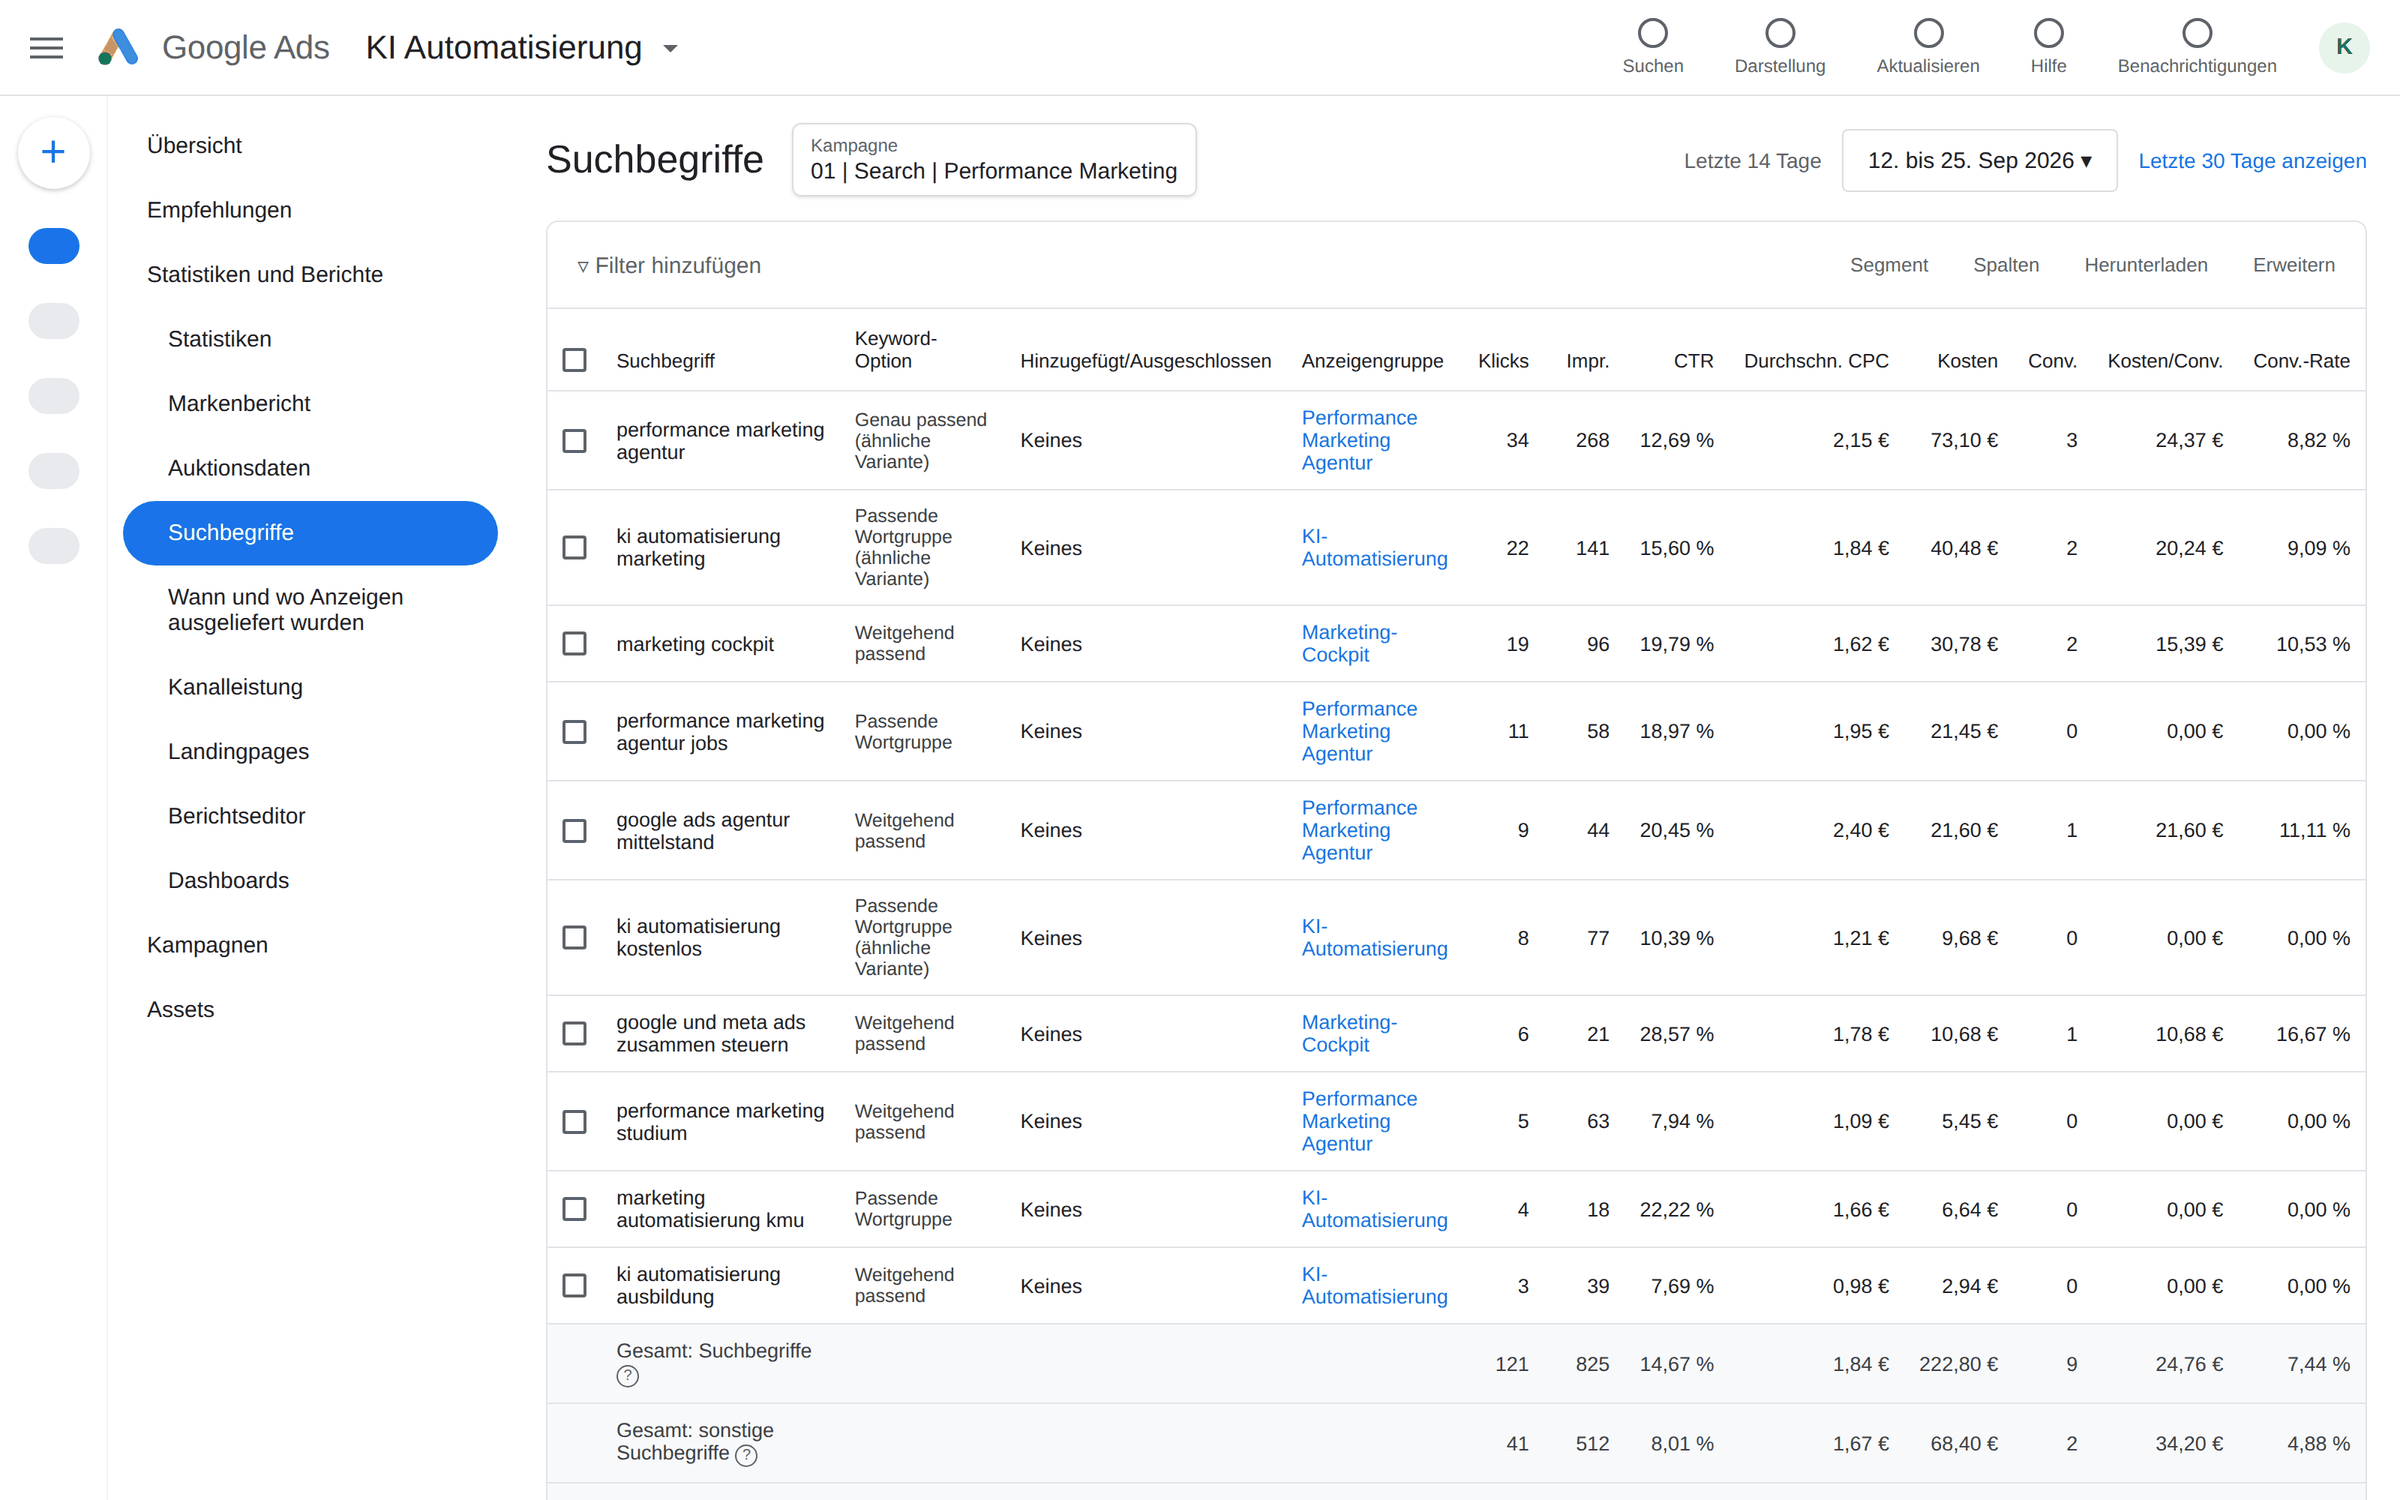Open Marketing-Cockpit link in 'marketing cockpit' row

[1349, 643]
